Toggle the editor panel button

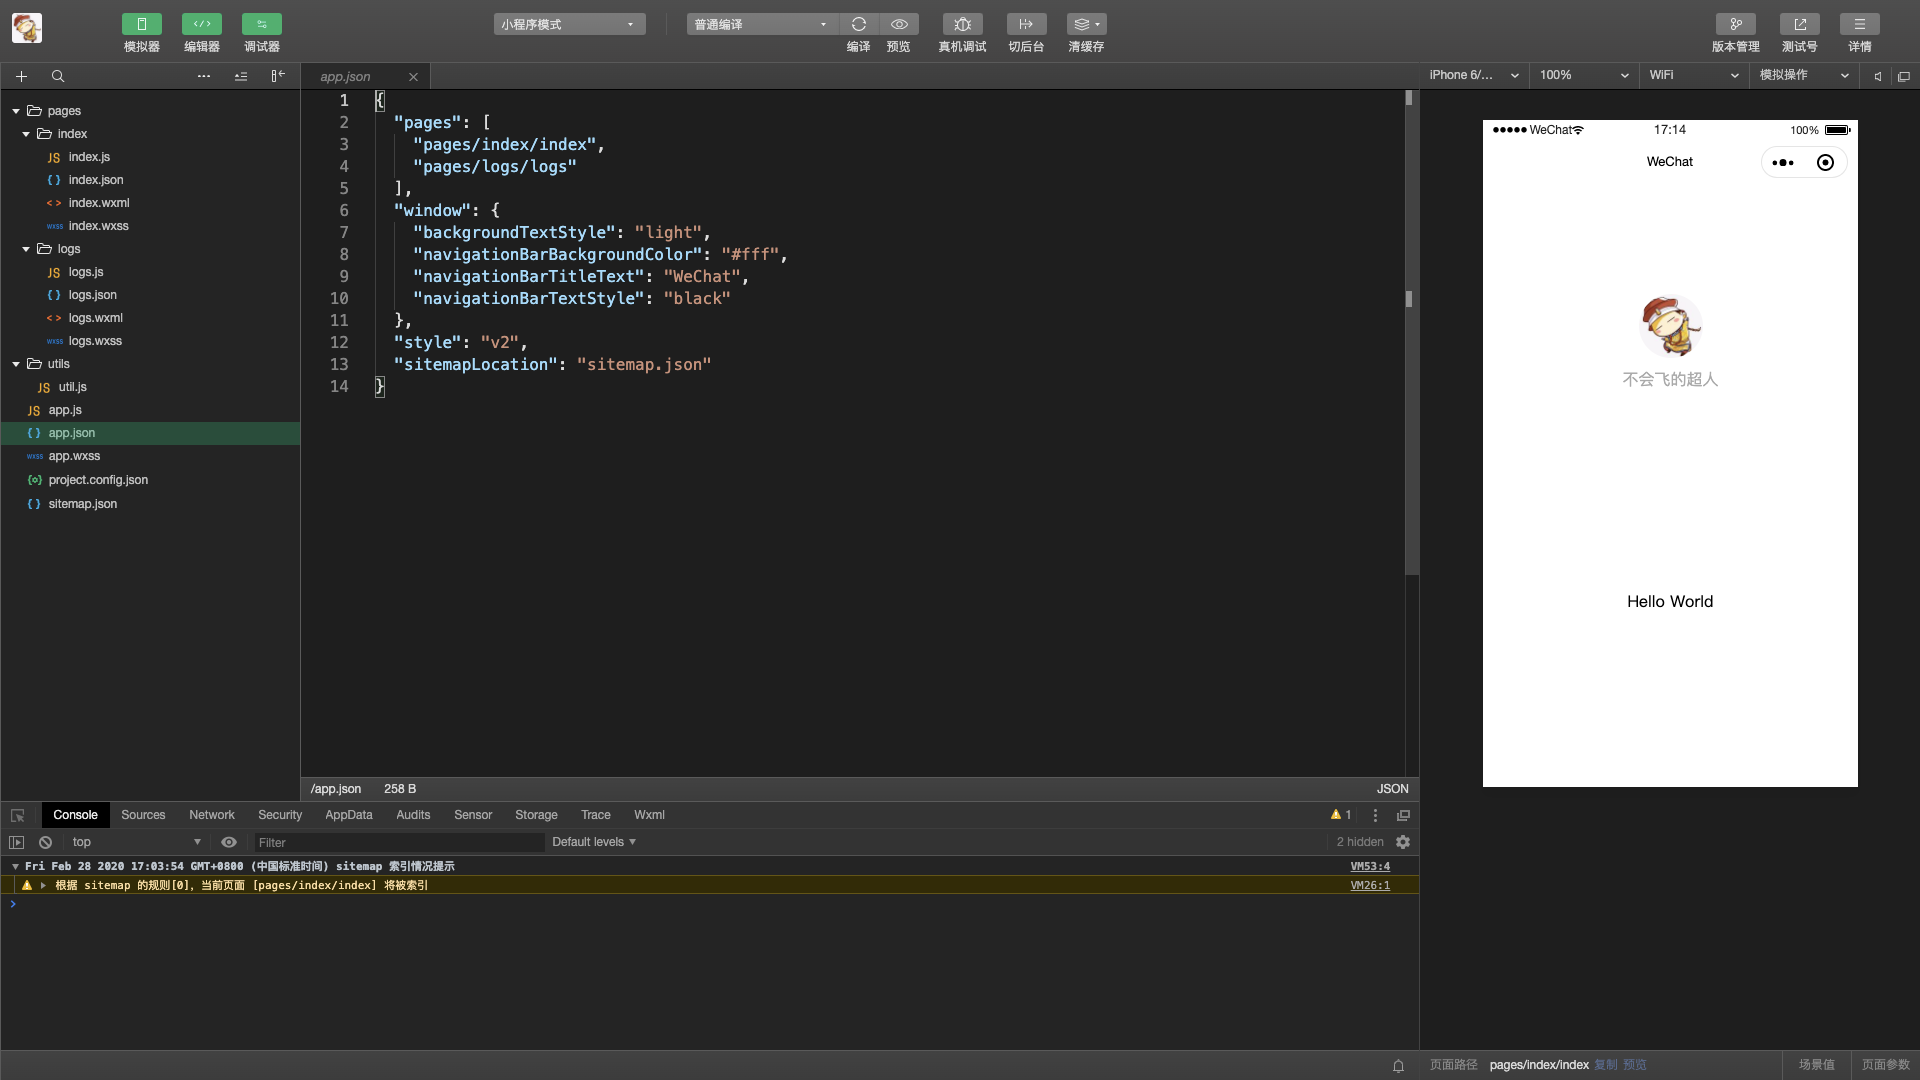pos(201,24)
